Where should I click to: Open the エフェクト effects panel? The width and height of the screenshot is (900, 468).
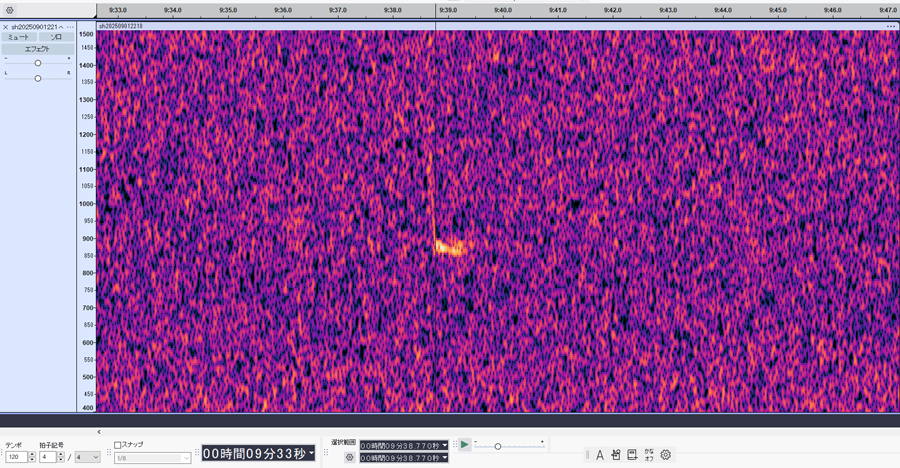tap(38, 49)
